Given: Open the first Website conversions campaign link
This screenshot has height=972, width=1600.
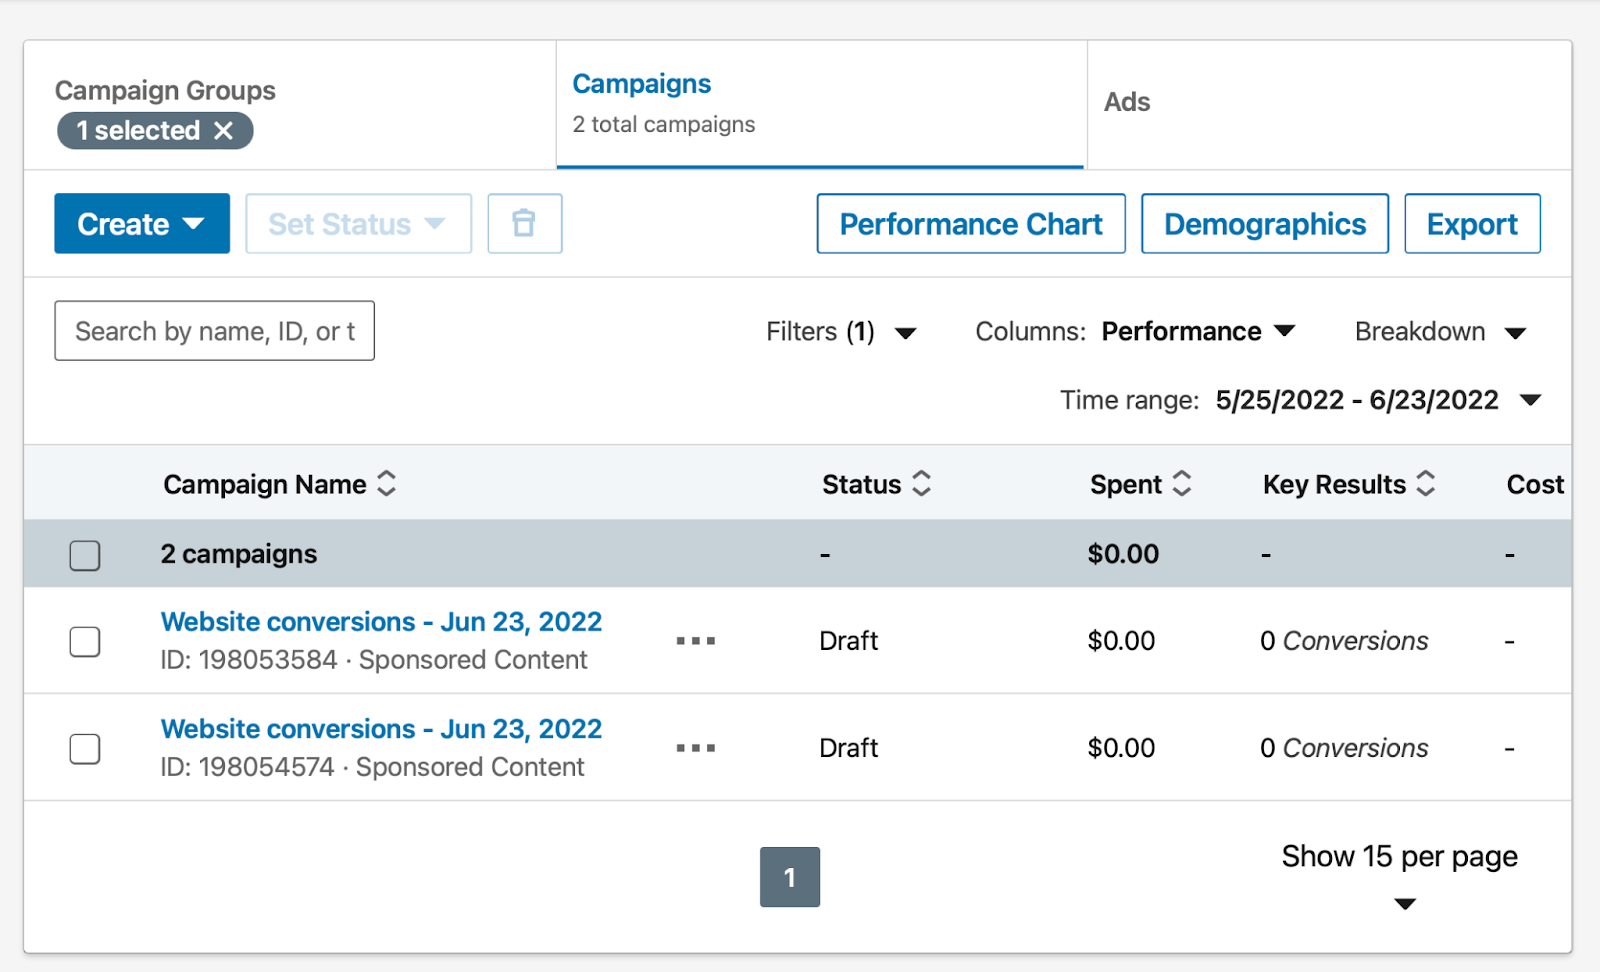Looking at the screenshot, I should [x=381, y=621].
